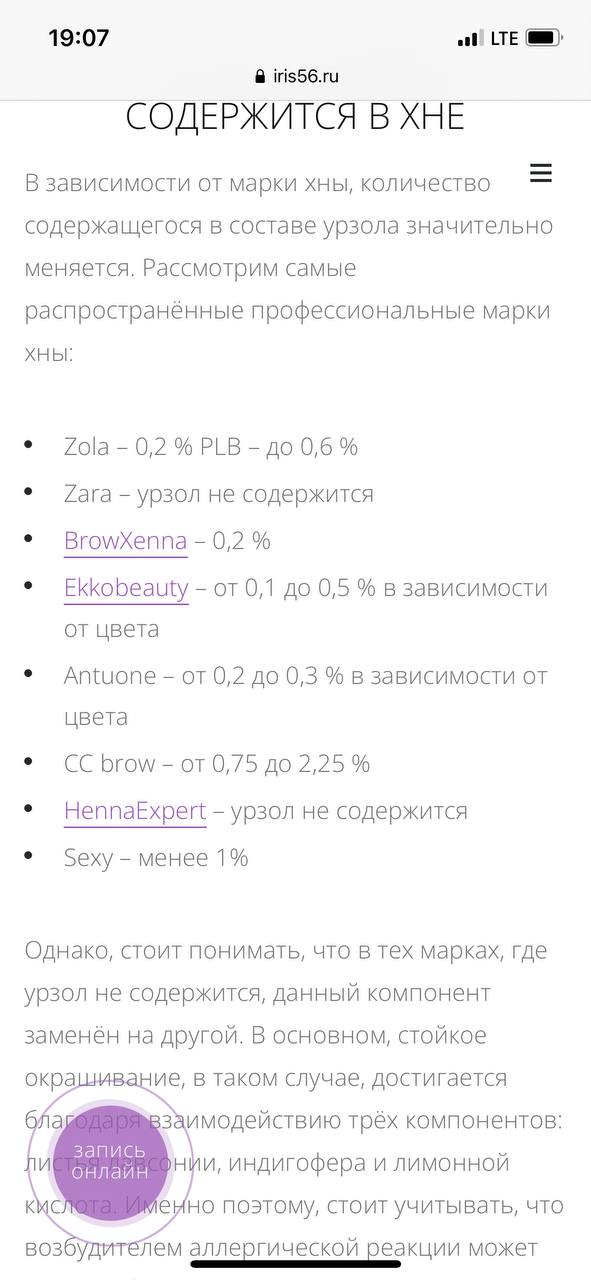Tap the round «запись онлайн» button
The height and width of the screenshot is (1280, 591).
pos(109,1162)
